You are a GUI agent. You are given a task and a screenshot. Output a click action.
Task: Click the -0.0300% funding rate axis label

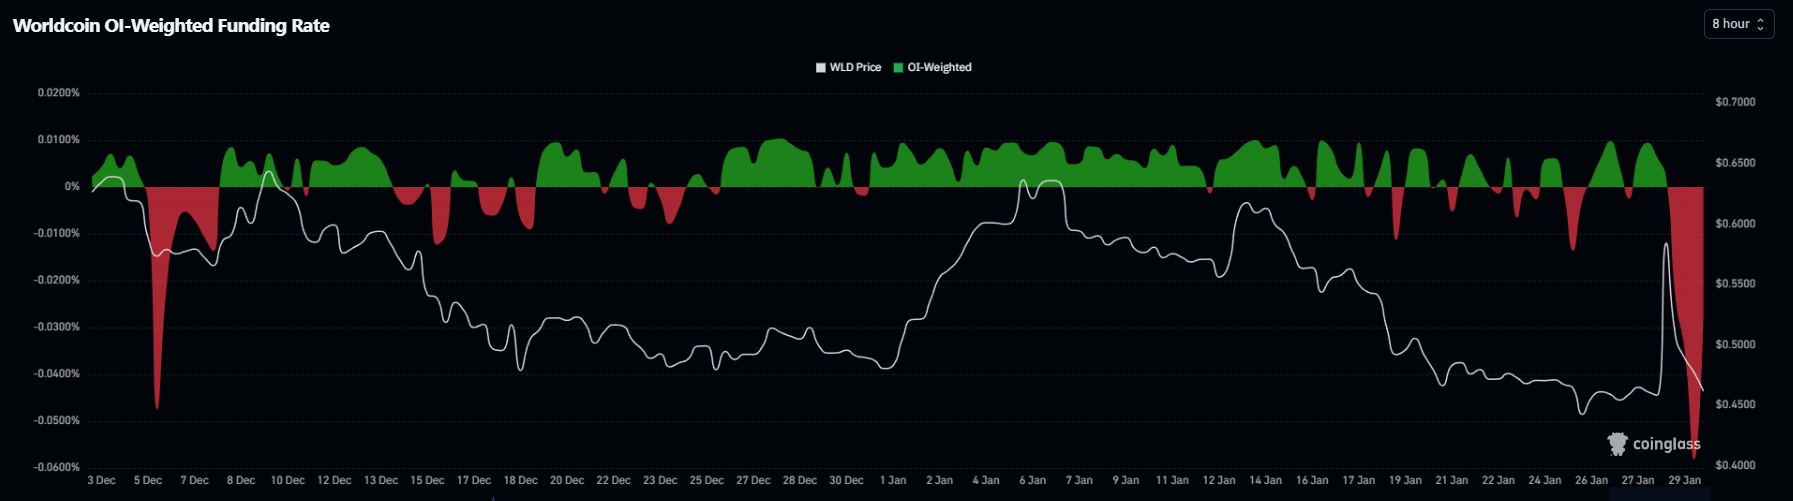click(x=57, y=327)
